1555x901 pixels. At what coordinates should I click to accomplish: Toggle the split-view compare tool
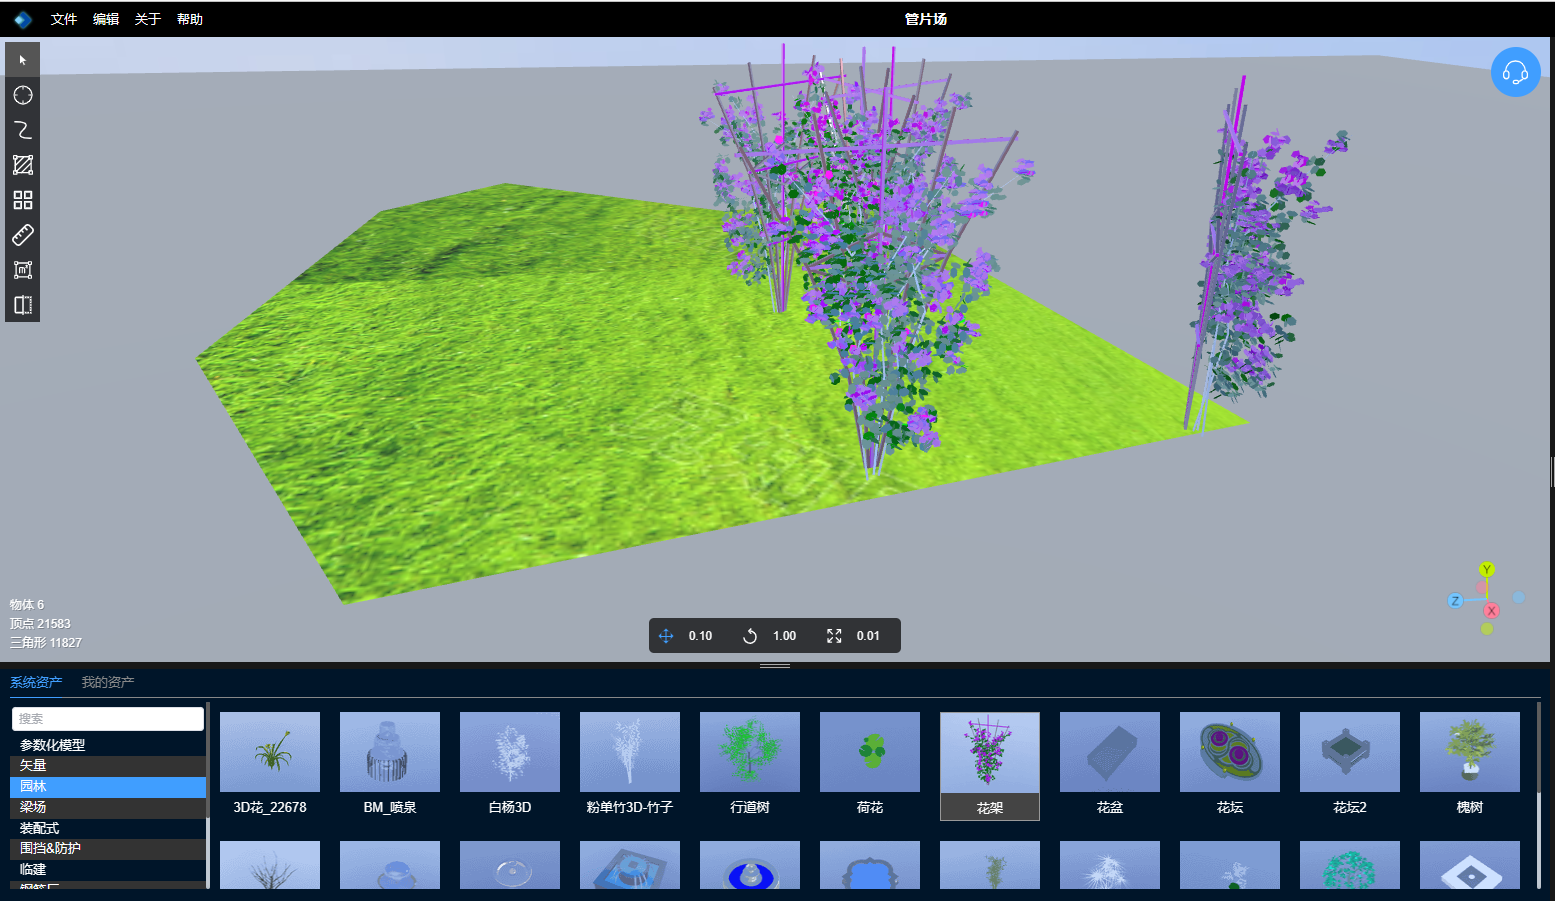pyautogui.click(x=23, y=305)
